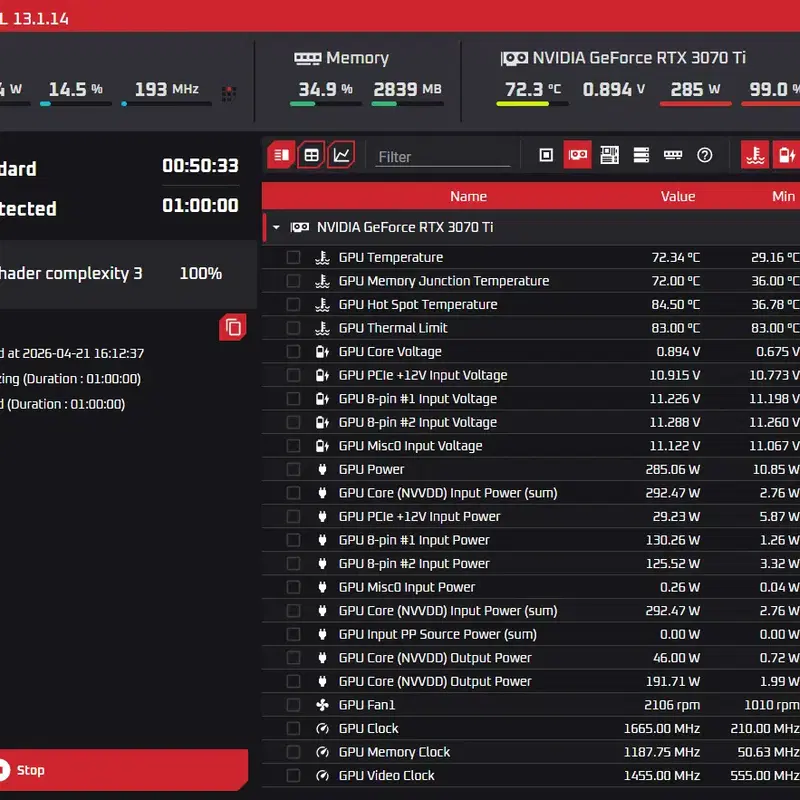Click the 72.3 °C GPU temperature header bar

532,104
